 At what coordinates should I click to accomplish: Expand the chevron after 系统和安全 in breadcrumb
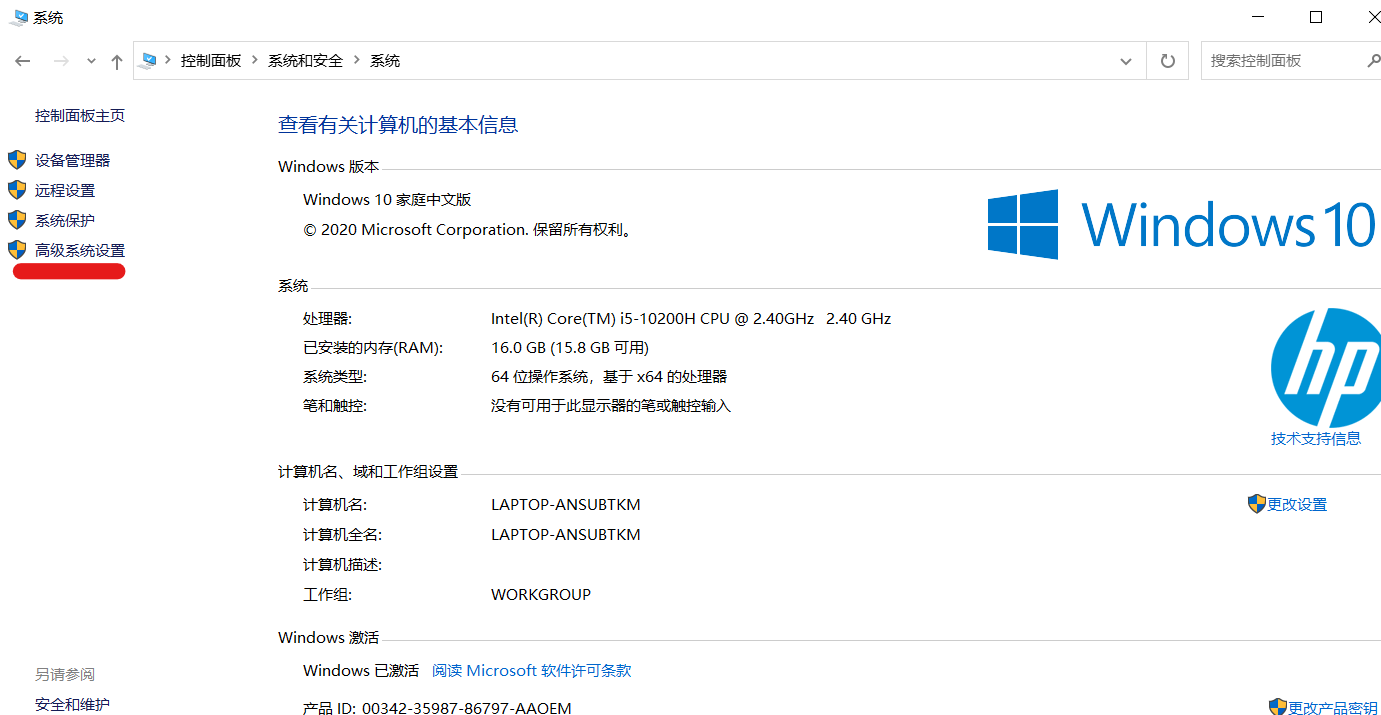356,61
